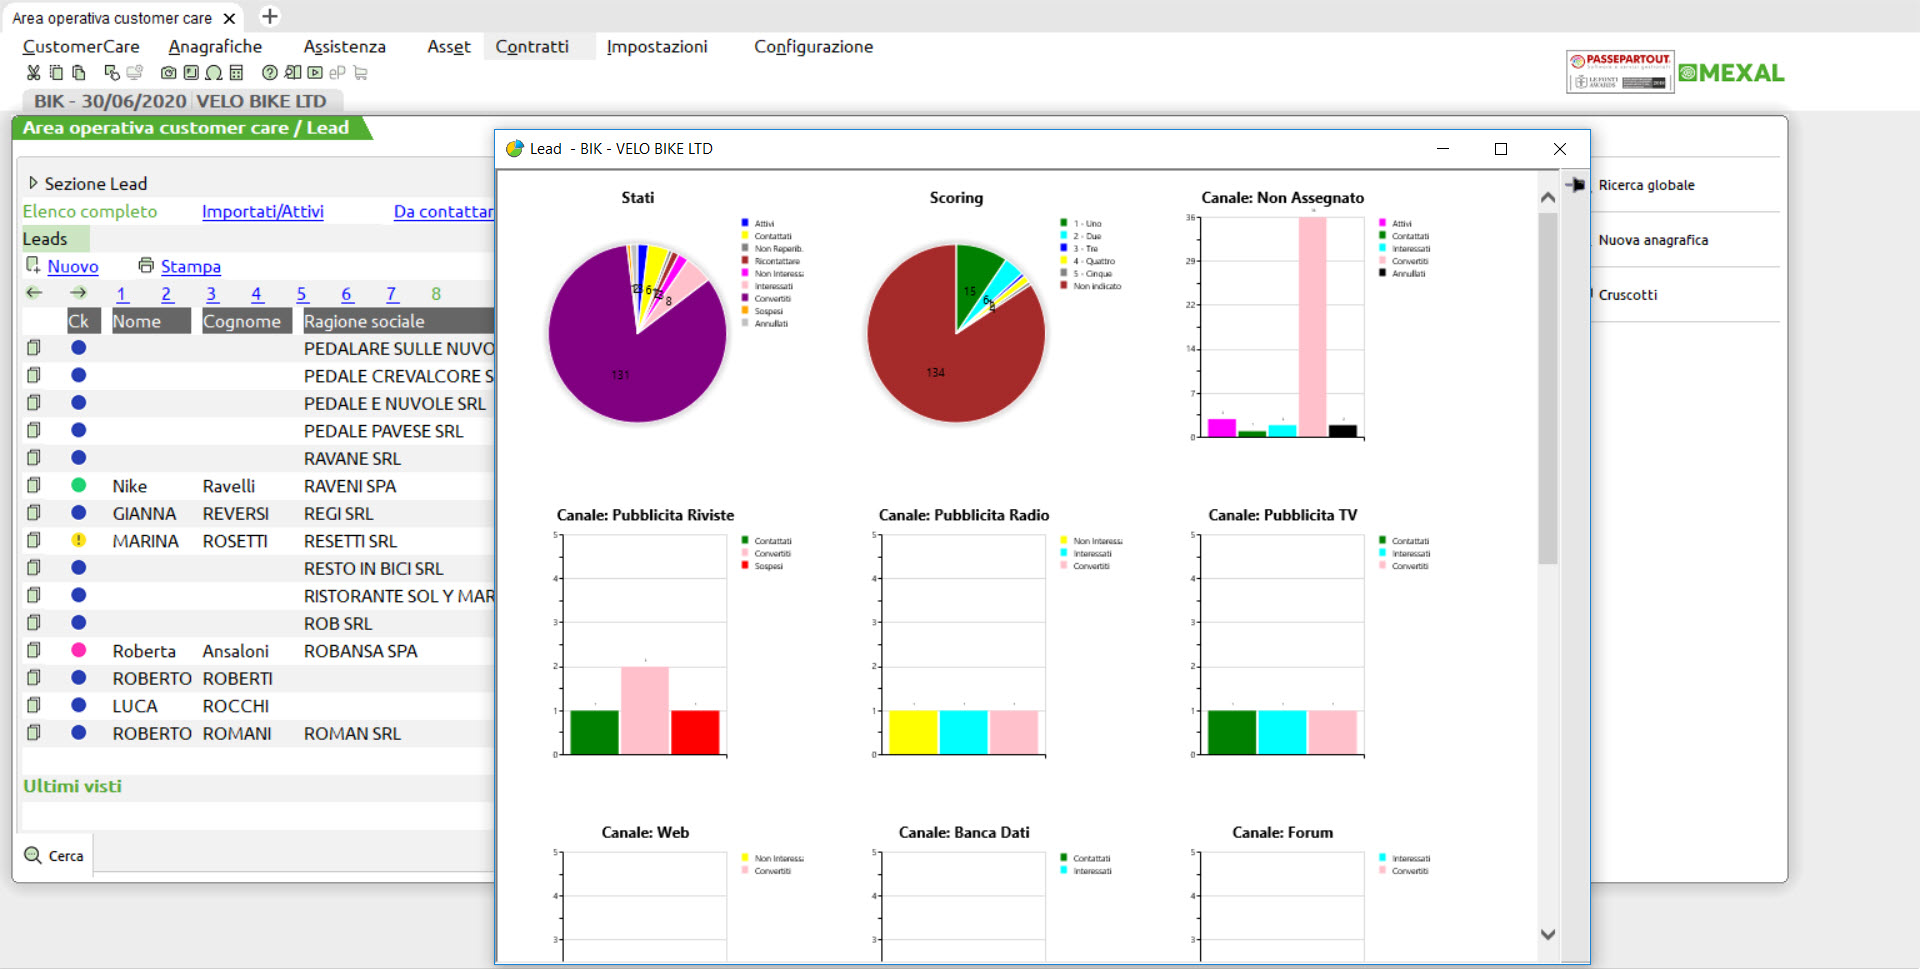Screen dimensions: 1920x969
Task: Expand the Sezione Lead section
Action: point(33,184)
